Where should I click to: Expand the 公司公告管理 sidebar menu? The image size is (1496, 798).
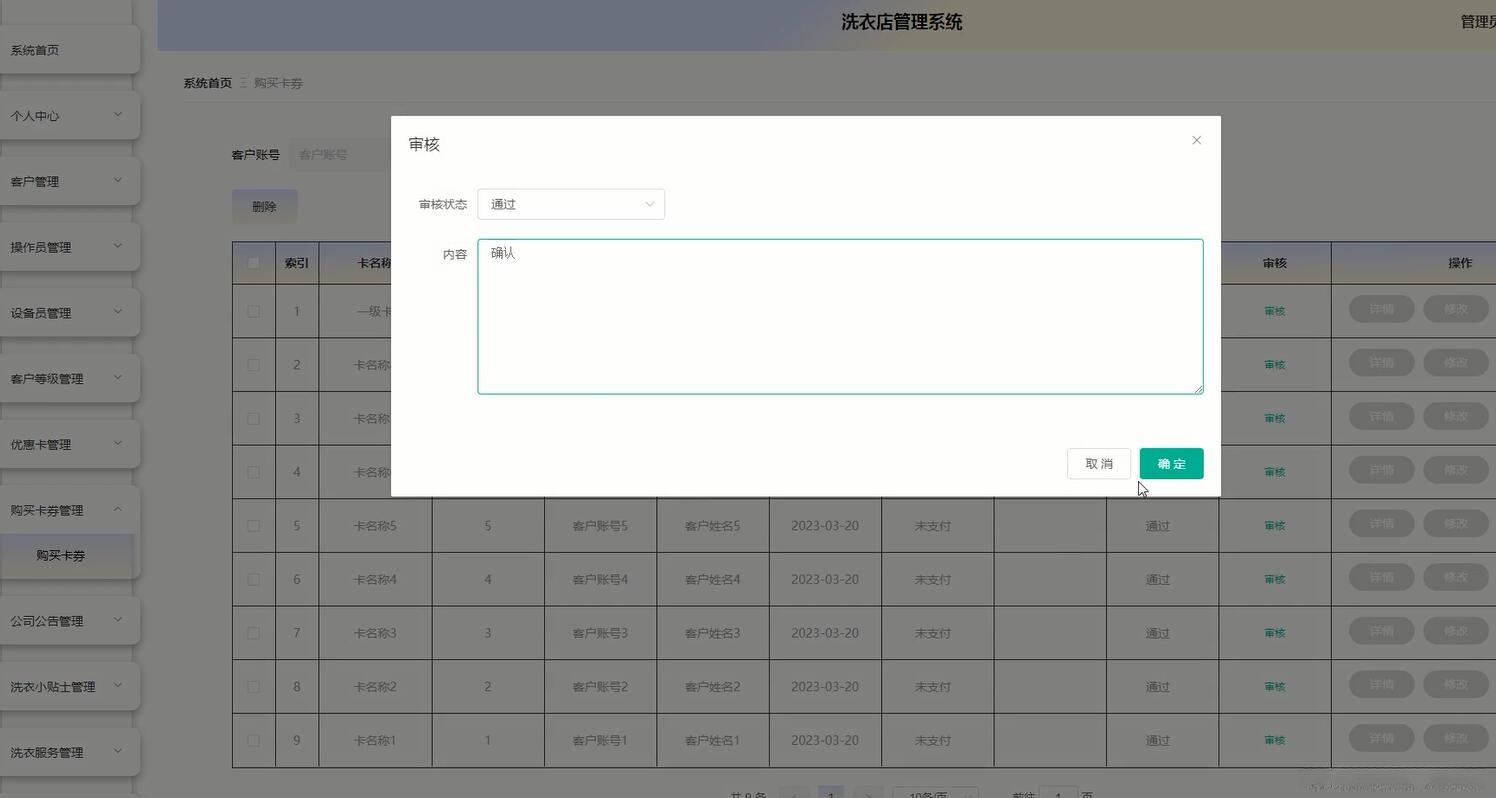(63, 621)
